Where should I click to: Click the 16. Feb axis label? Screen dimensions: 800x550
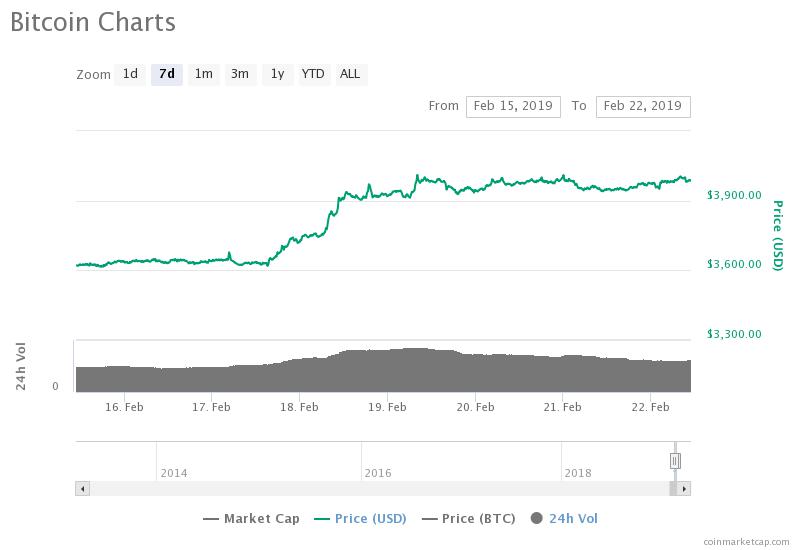[x=124, y=407]
